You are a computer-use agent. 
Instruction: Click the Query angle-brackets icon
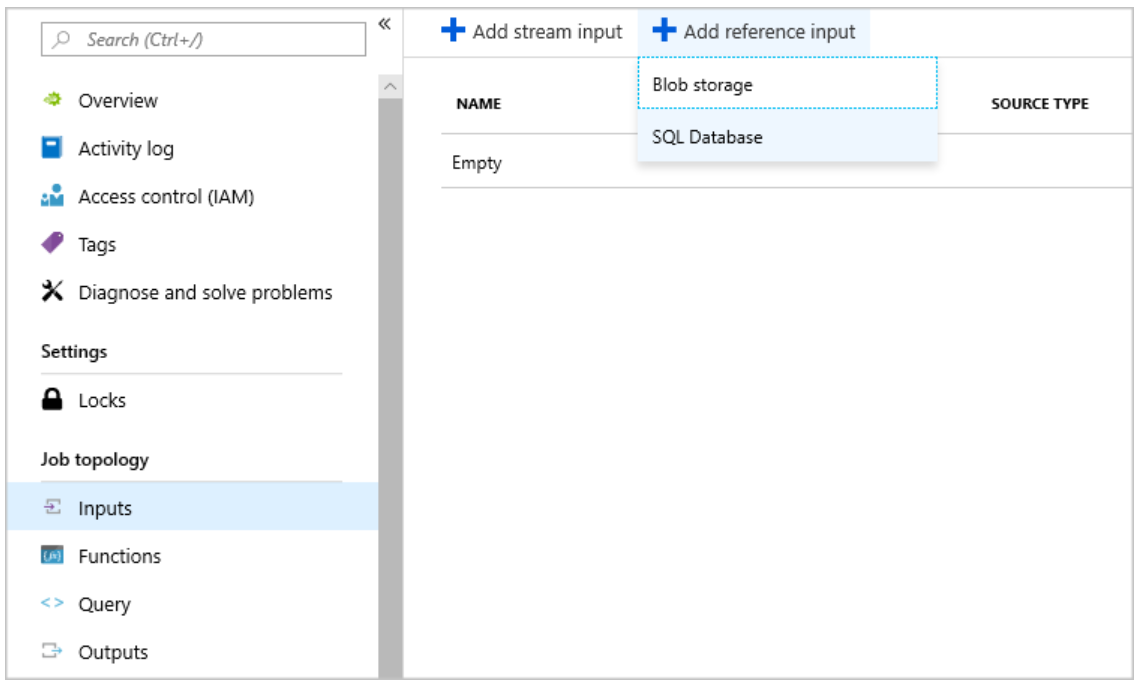[x=52, y=604]
